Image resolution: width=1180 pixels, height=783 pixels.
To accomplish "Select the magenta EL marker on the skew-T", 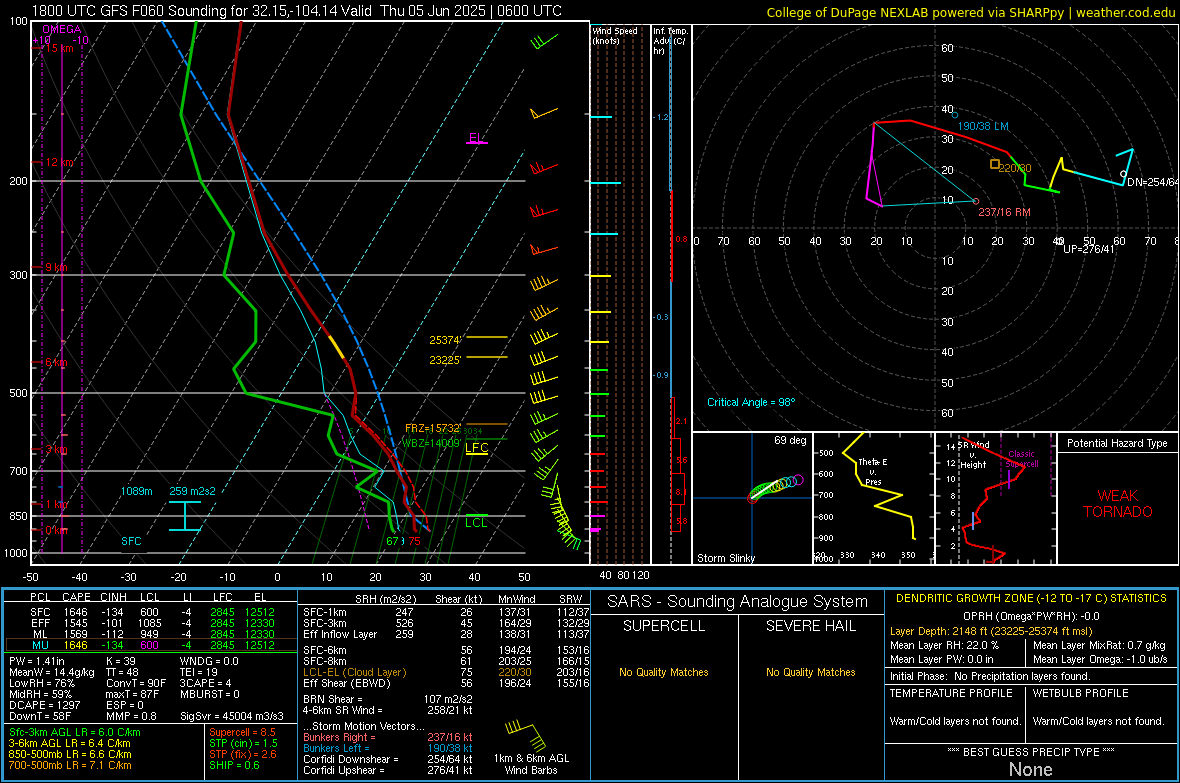I will pyautogui.click(x=476, y=139).
